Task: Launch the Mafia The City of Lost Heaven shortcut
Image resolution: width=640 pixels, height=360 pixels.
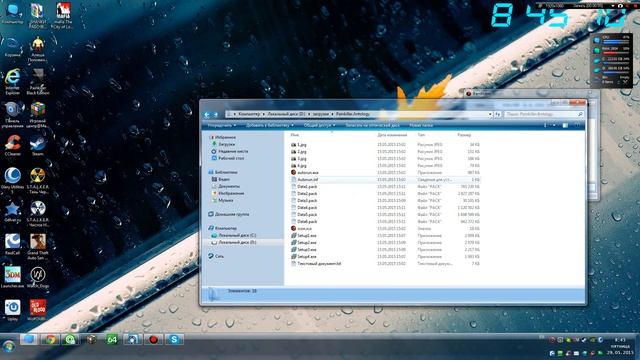Action: [x=62, y=16]
